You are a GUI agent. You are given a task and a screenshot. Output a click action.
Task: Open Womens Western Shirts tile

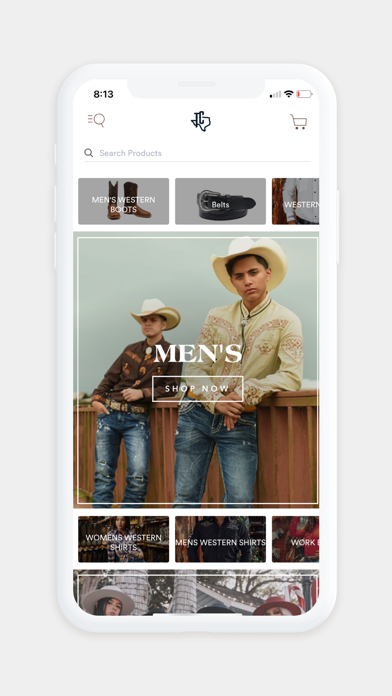pos(123,539)
